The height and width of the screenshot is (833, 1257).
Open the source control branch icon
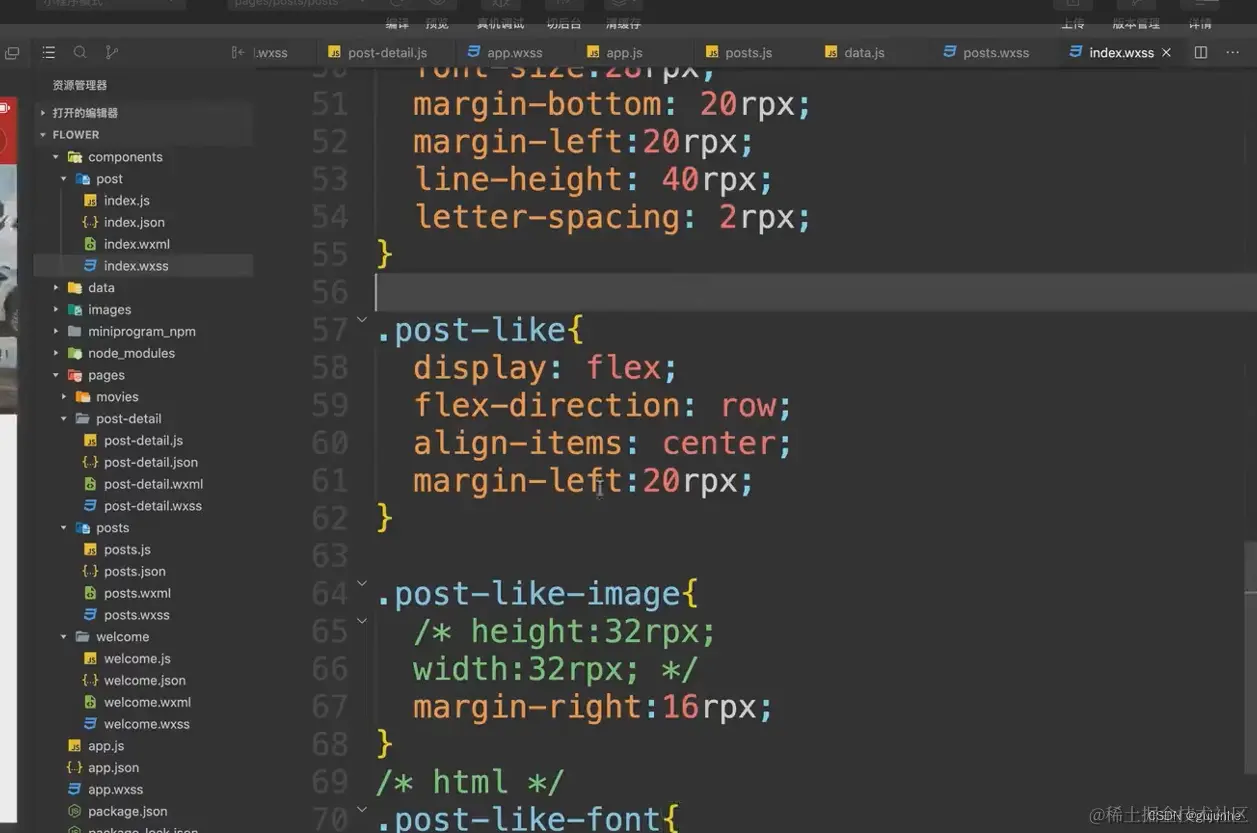(x=111, y=52)
